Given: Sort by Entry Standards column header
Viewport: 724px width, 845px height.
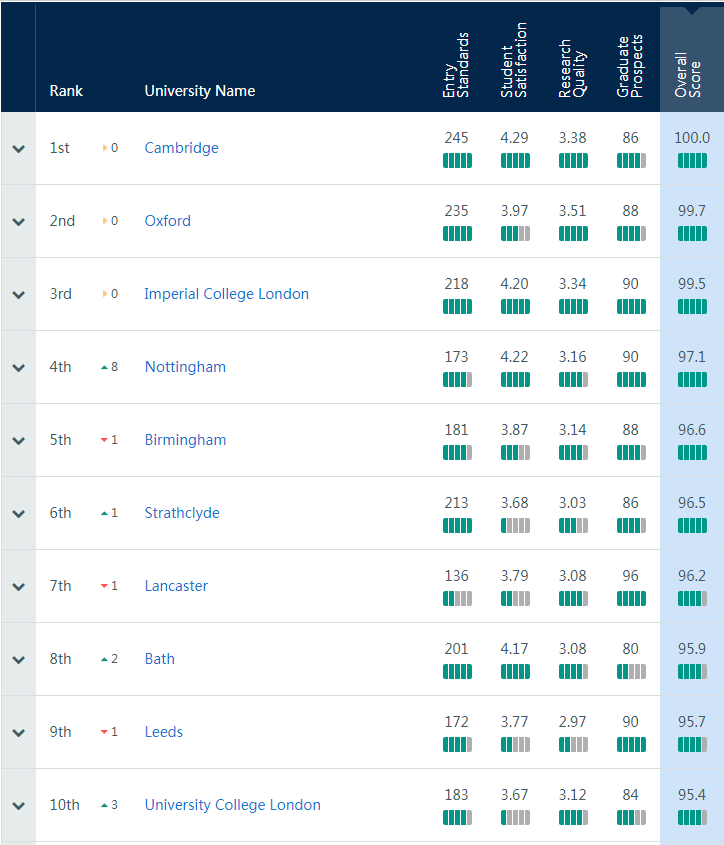Looking at the screenshot, I should (x=456, y=65).
